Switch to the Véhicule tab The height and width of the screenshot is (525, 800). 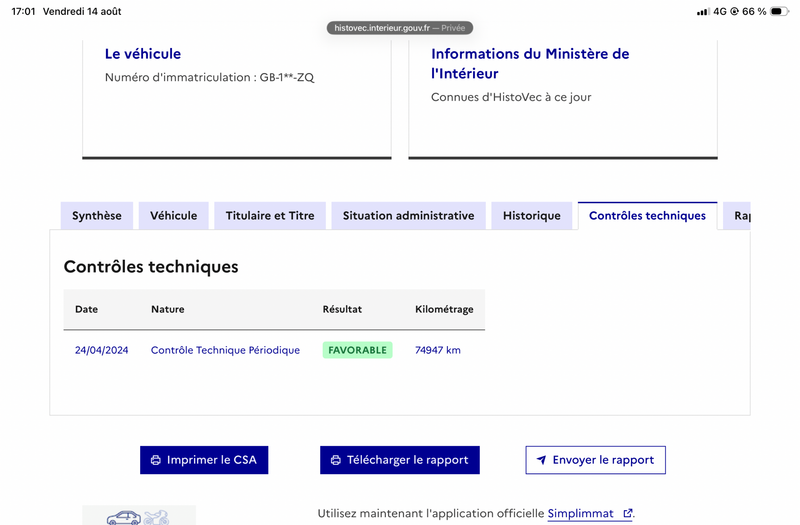point(173,216)
